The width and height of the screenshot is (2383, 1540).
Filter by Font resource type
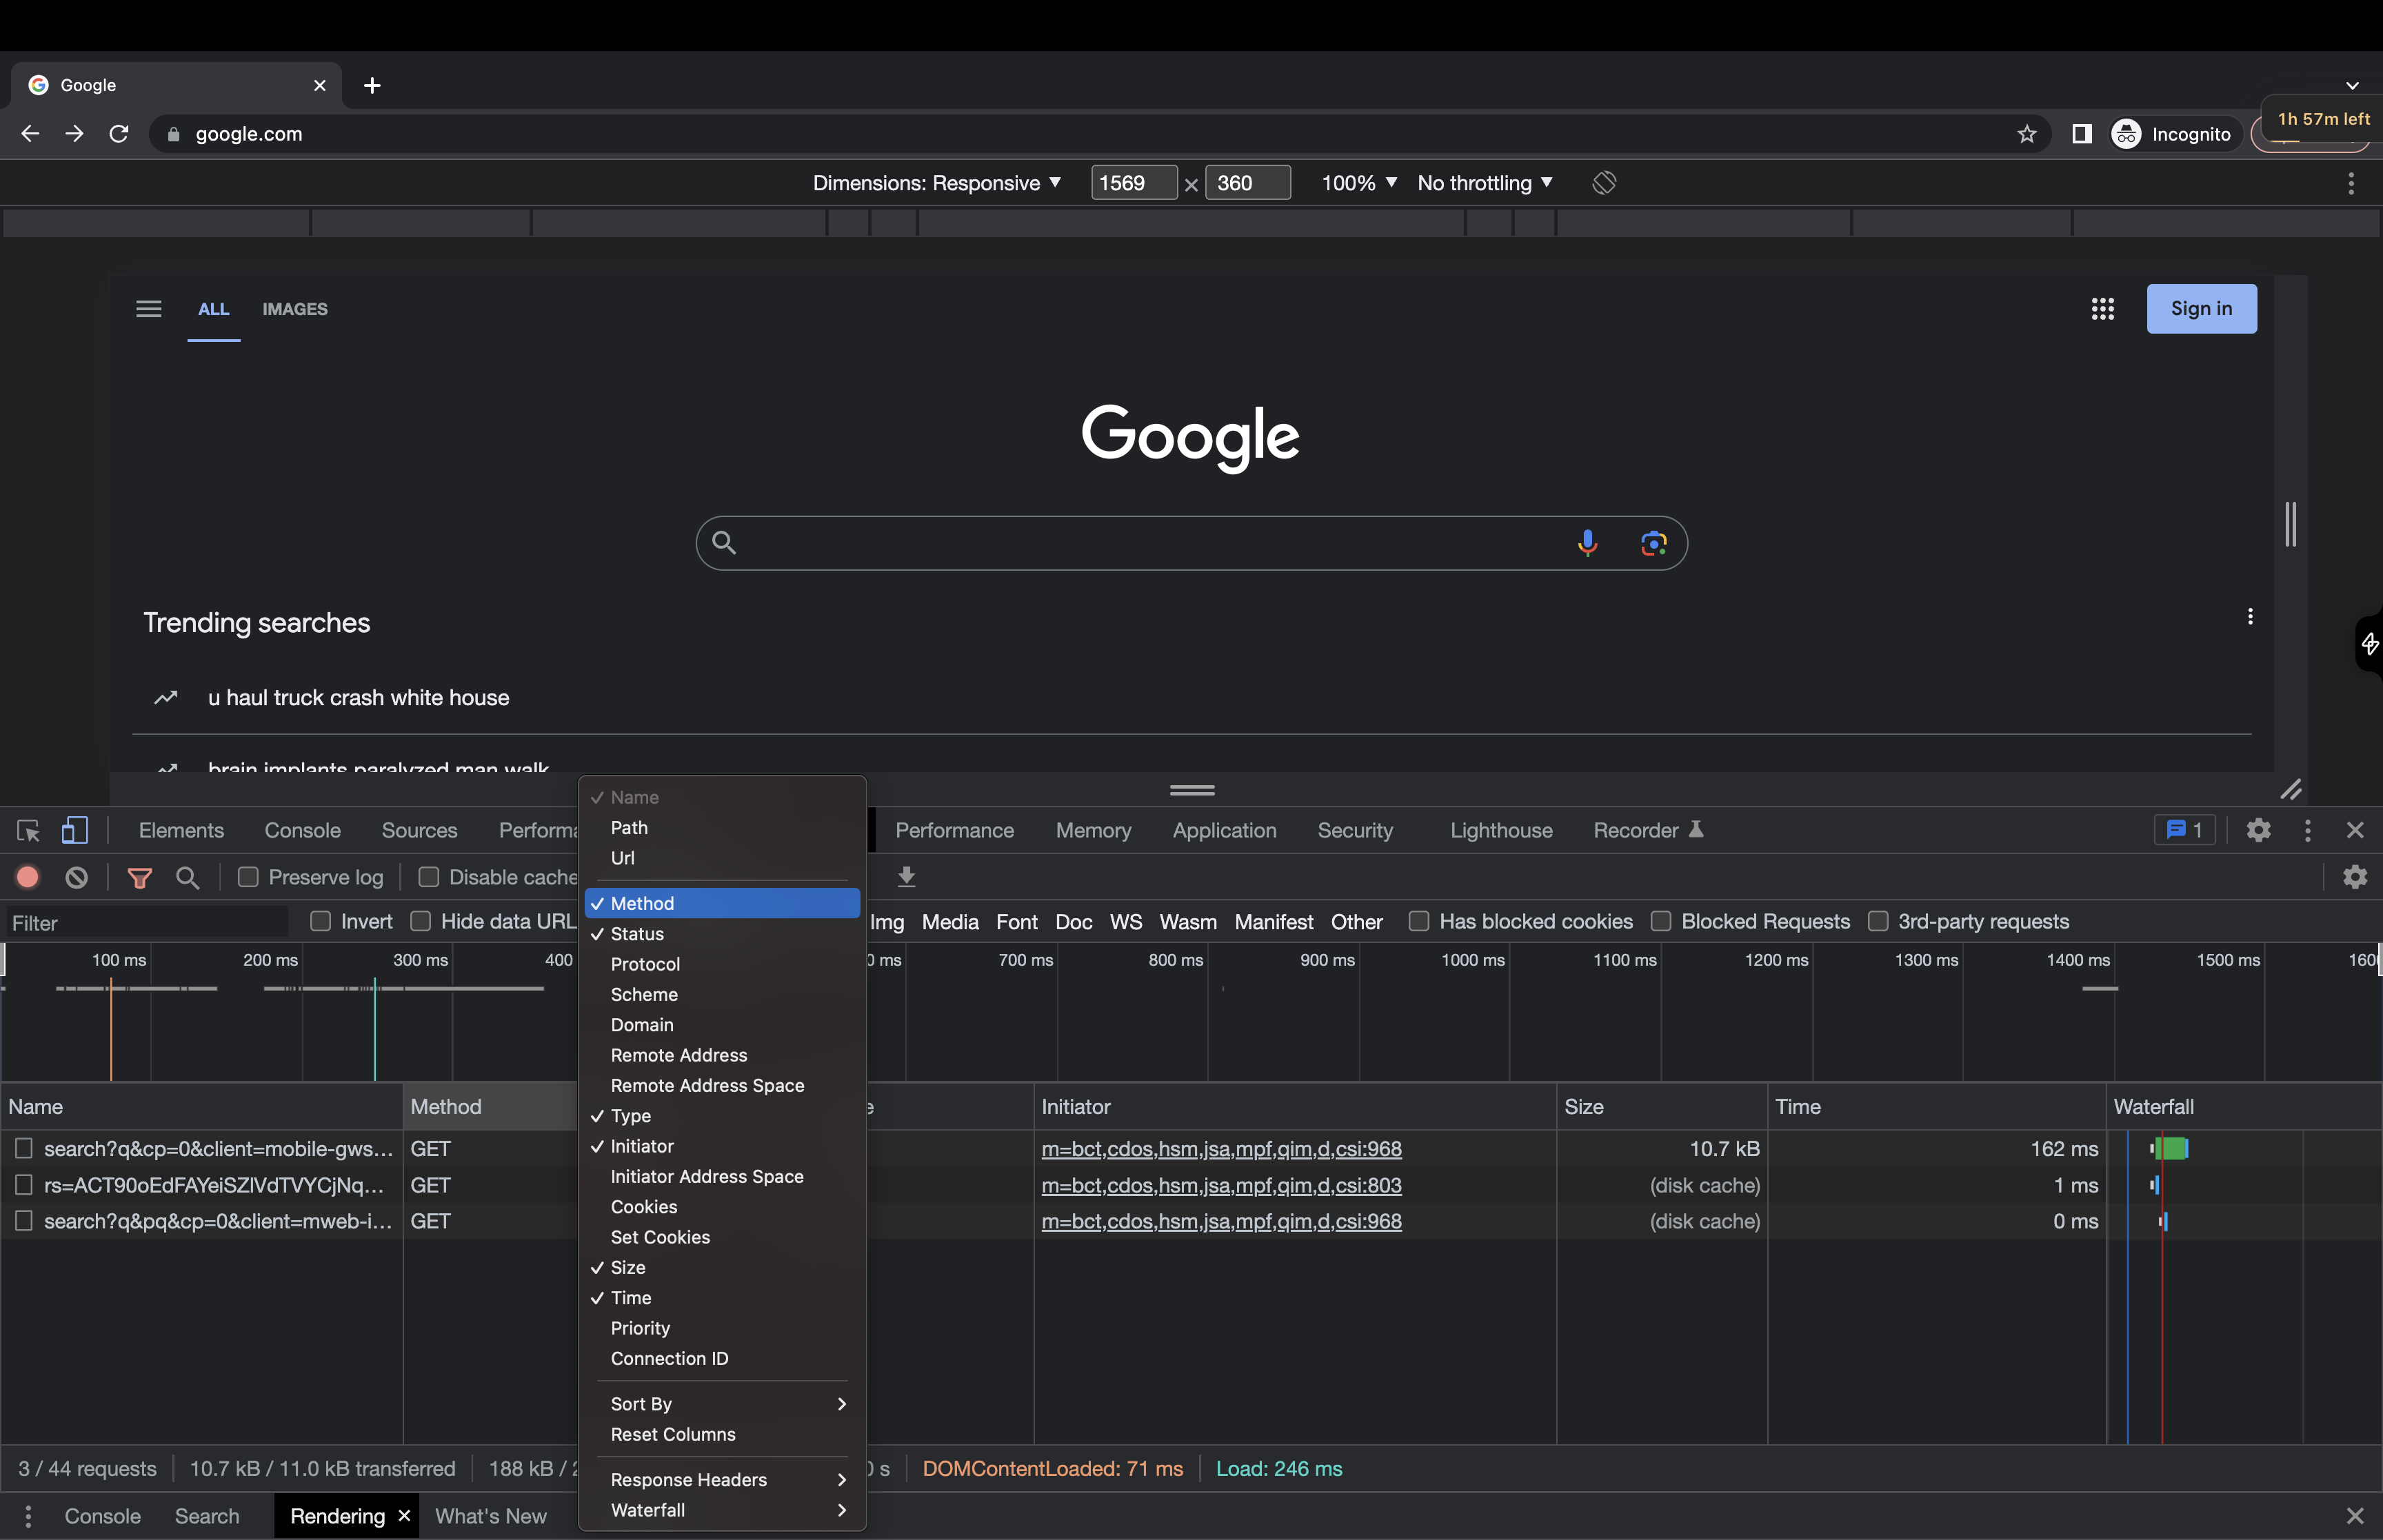tap(1016, 922)
